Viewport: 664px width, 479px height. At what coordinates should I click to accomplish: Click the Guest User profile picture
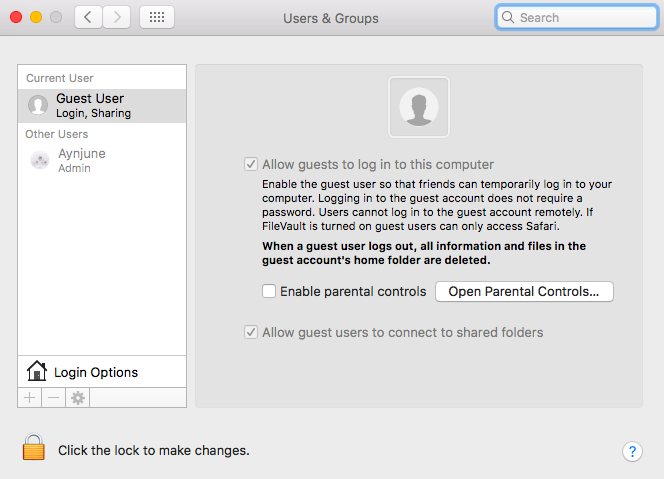[419, 107]
